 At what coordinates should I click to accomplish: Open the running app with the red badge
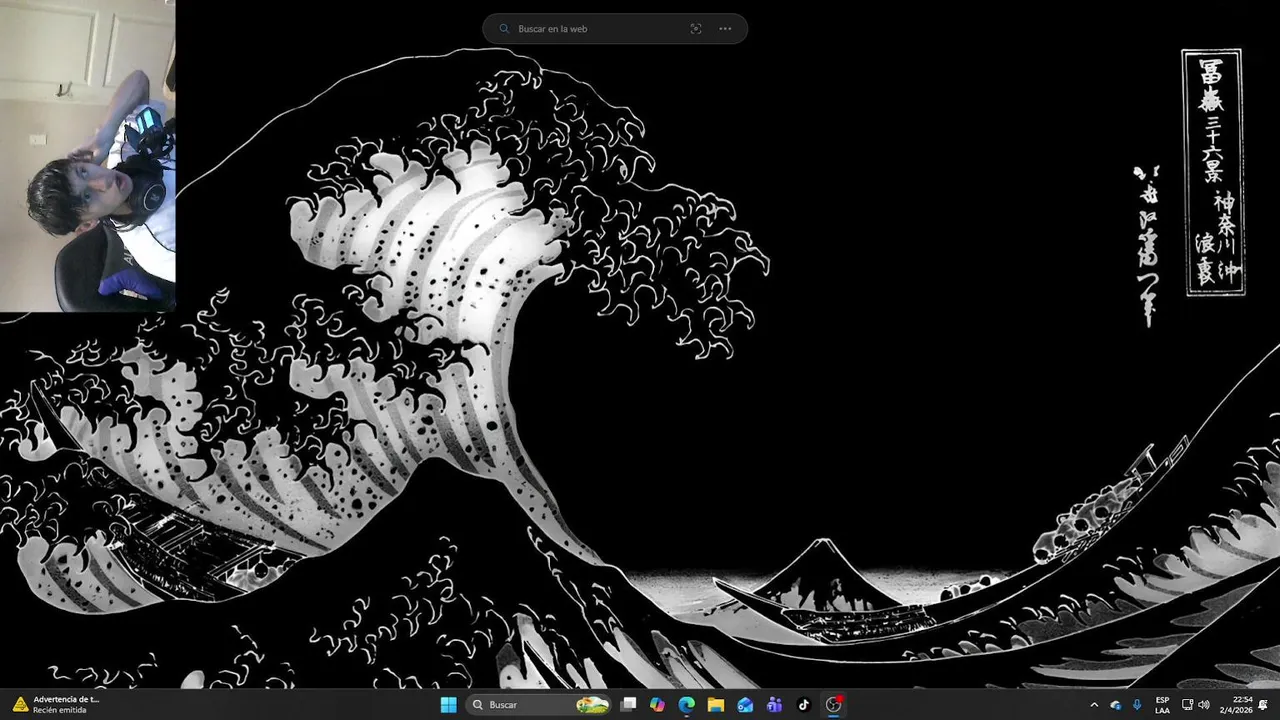click(833, 704)
